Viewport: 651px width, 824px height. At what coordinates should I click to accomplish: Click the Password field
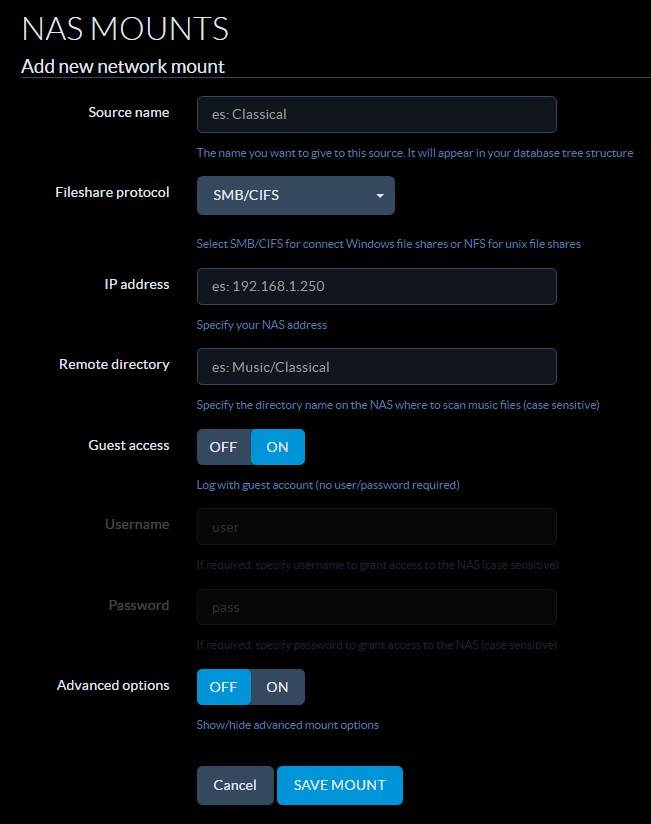click(376, 607)
